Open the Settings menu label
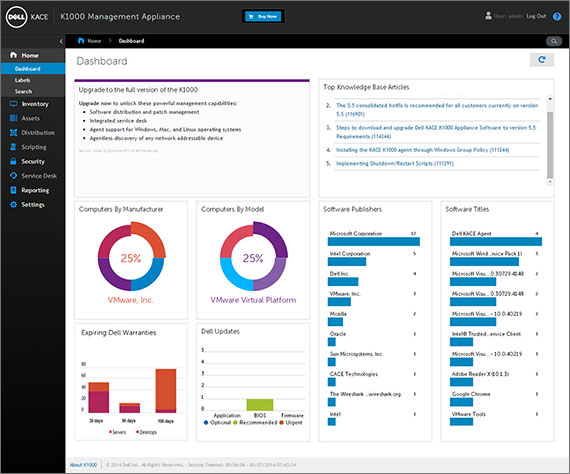570x474 pixels. [33, 205]
